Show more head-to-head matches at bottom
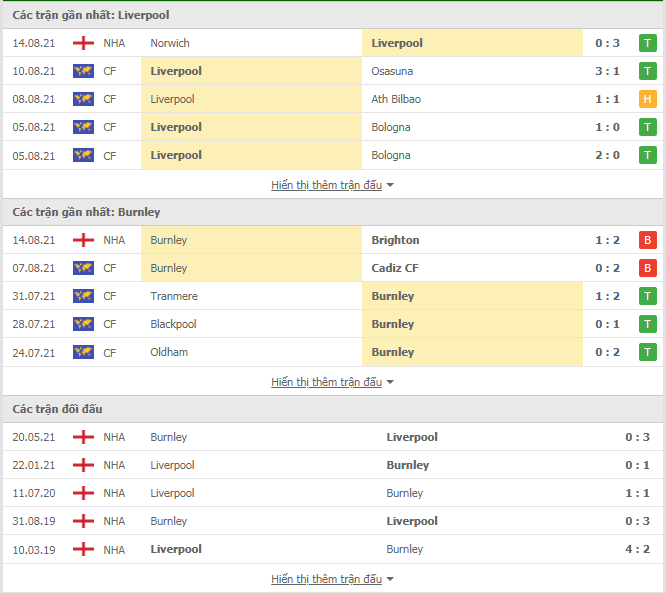 [332, 579]
